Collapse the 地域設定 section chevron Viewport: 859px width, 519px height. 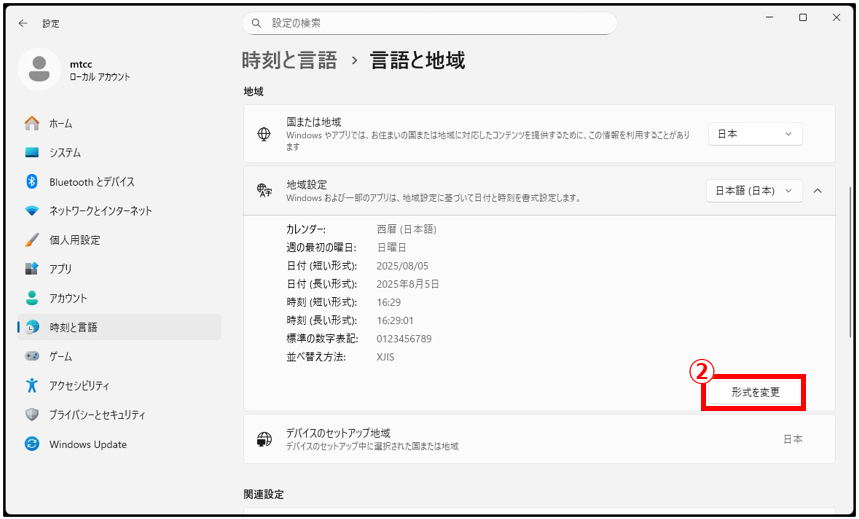[817, 191]
